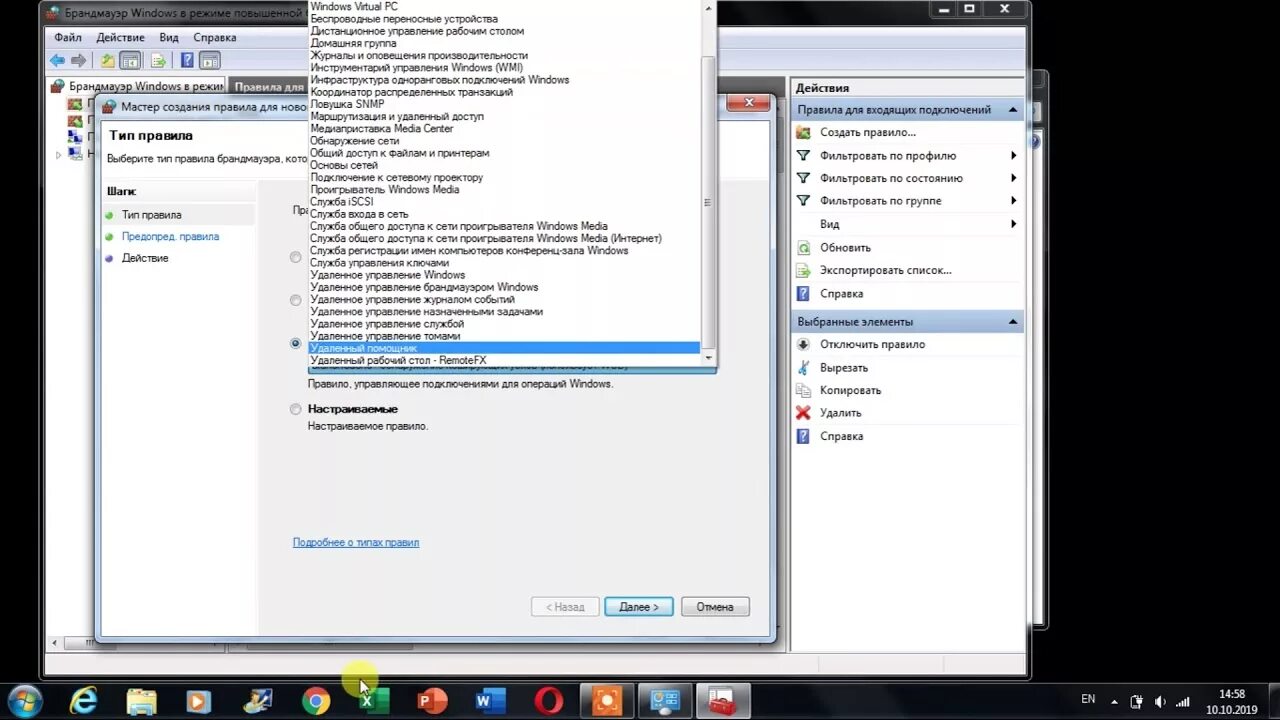Open Google Chrome from the taskbar

coord(316,700)
